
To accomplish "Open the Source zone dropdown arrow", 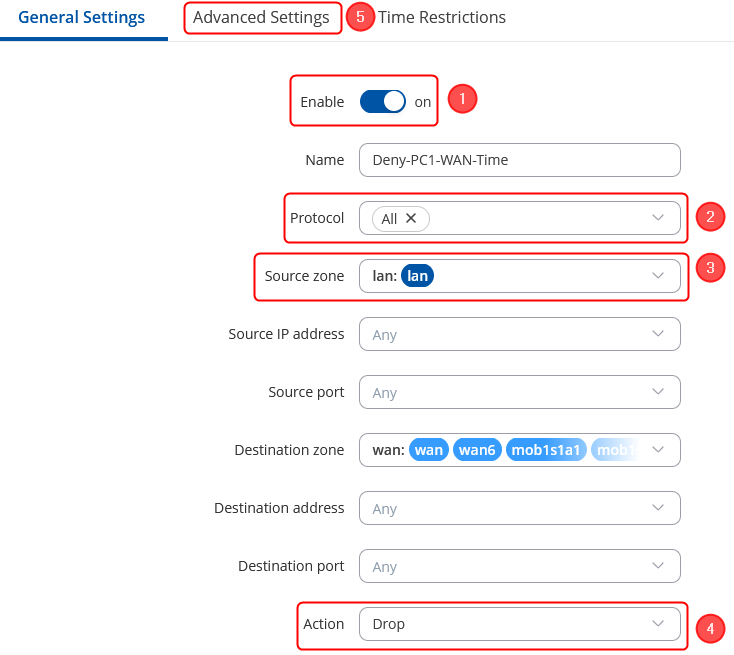I will tap(658, 276).
